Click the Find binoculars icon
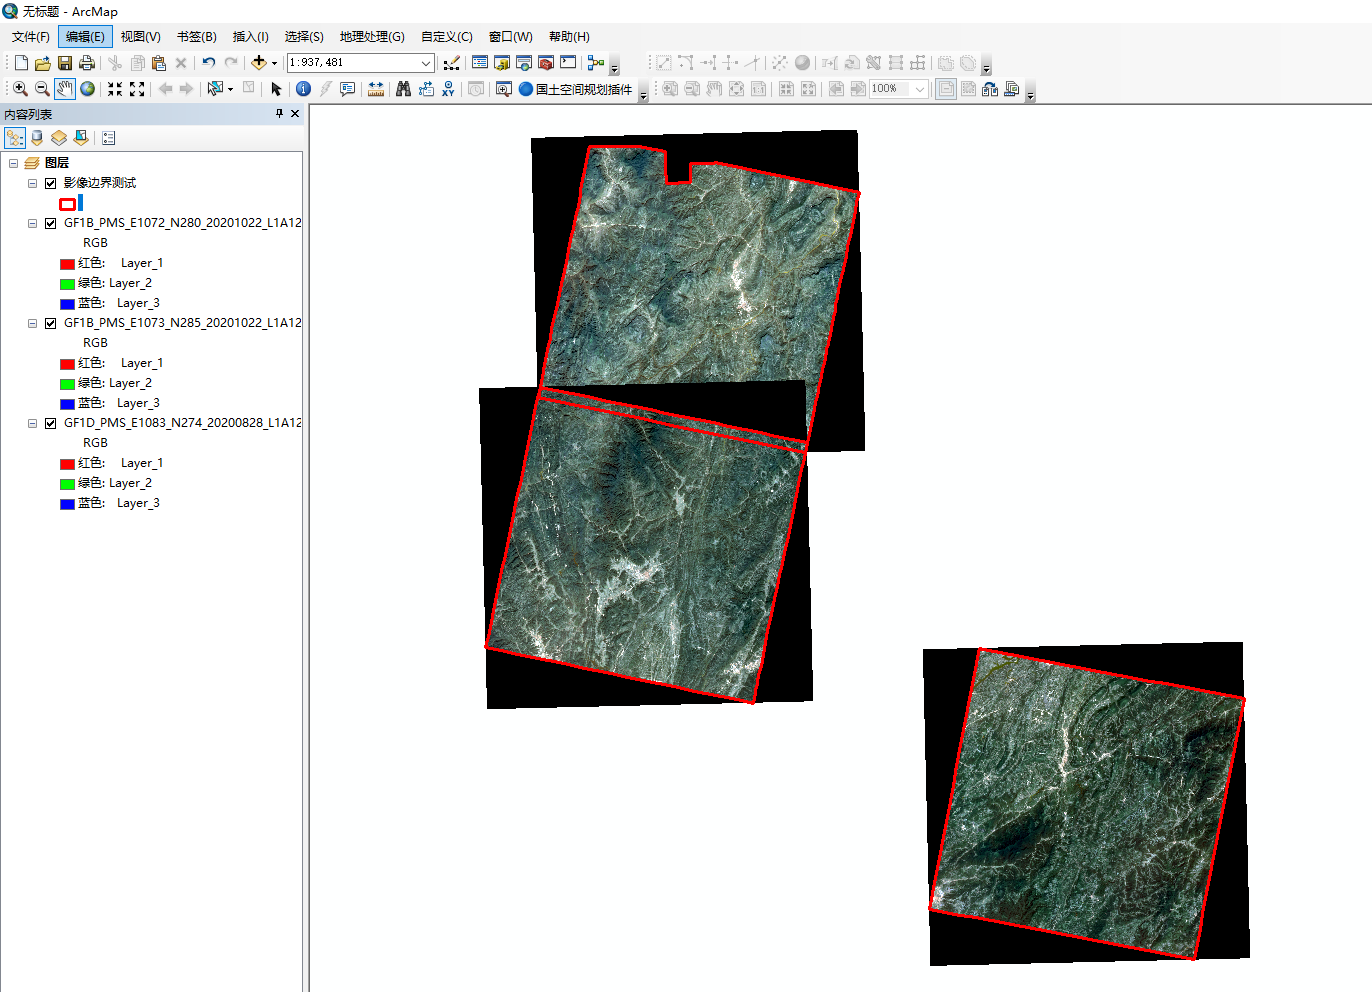 click(404, 89)
